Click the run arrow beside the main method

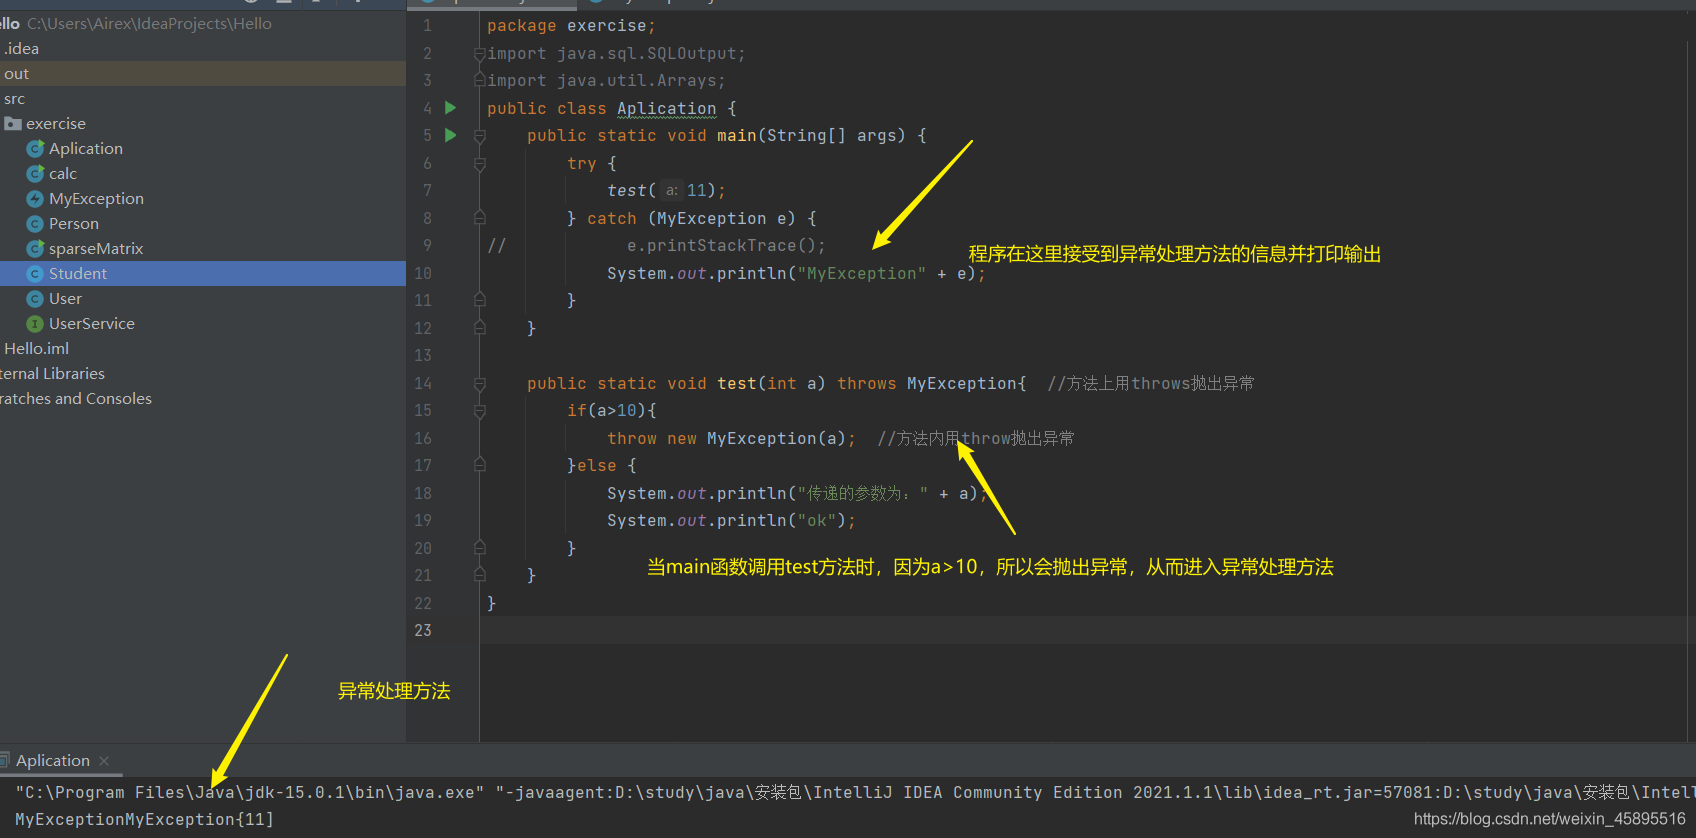pyautogui.click(x=450, y=135)
